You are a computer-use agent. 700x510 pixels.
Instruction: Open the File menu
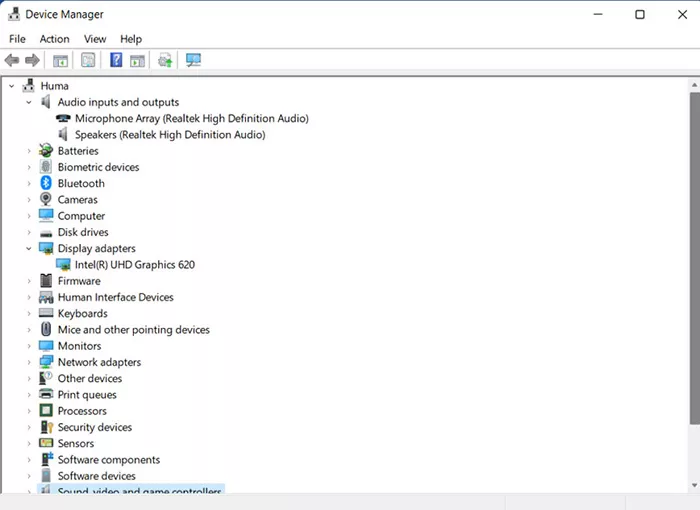pos(17,39)
